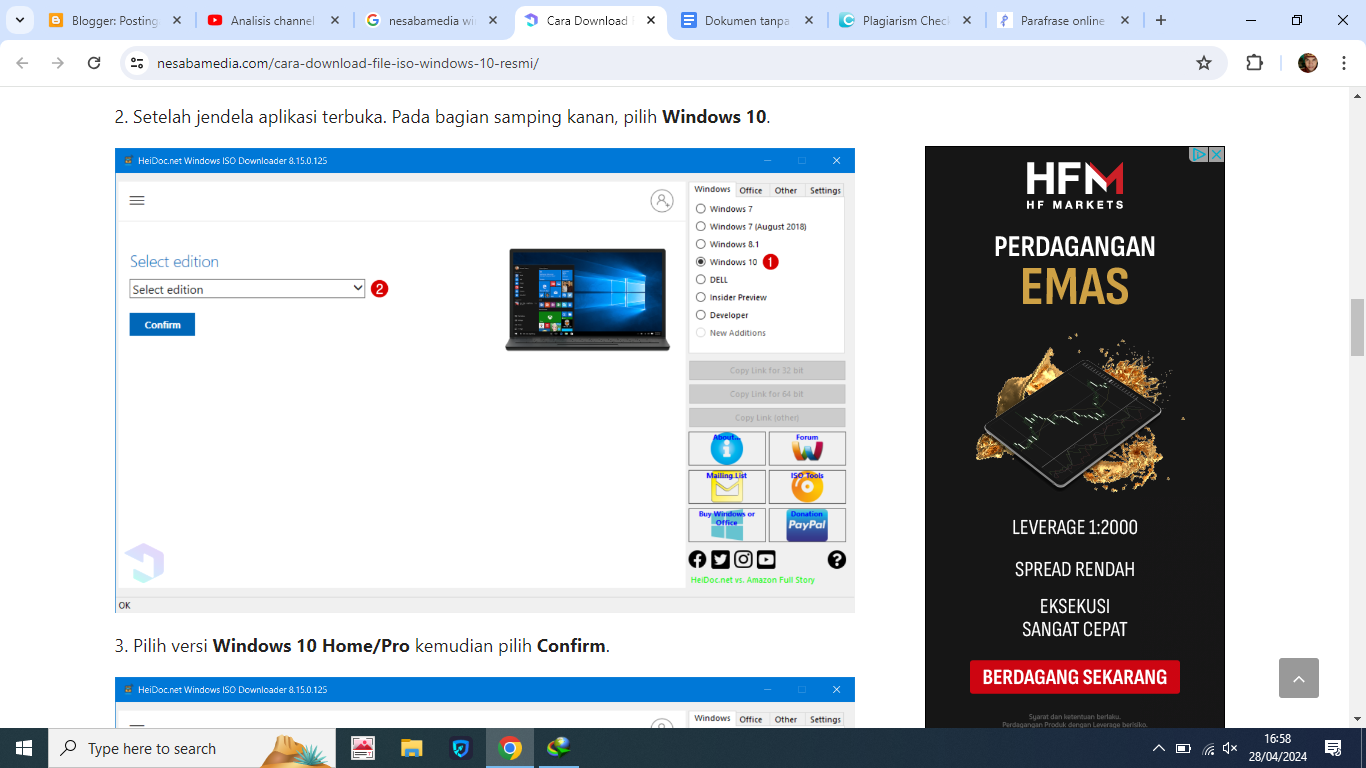This screenshot has height=768, width=1366.
Task: Click the page vertical scrollbar thumb
Action: 1357,327
